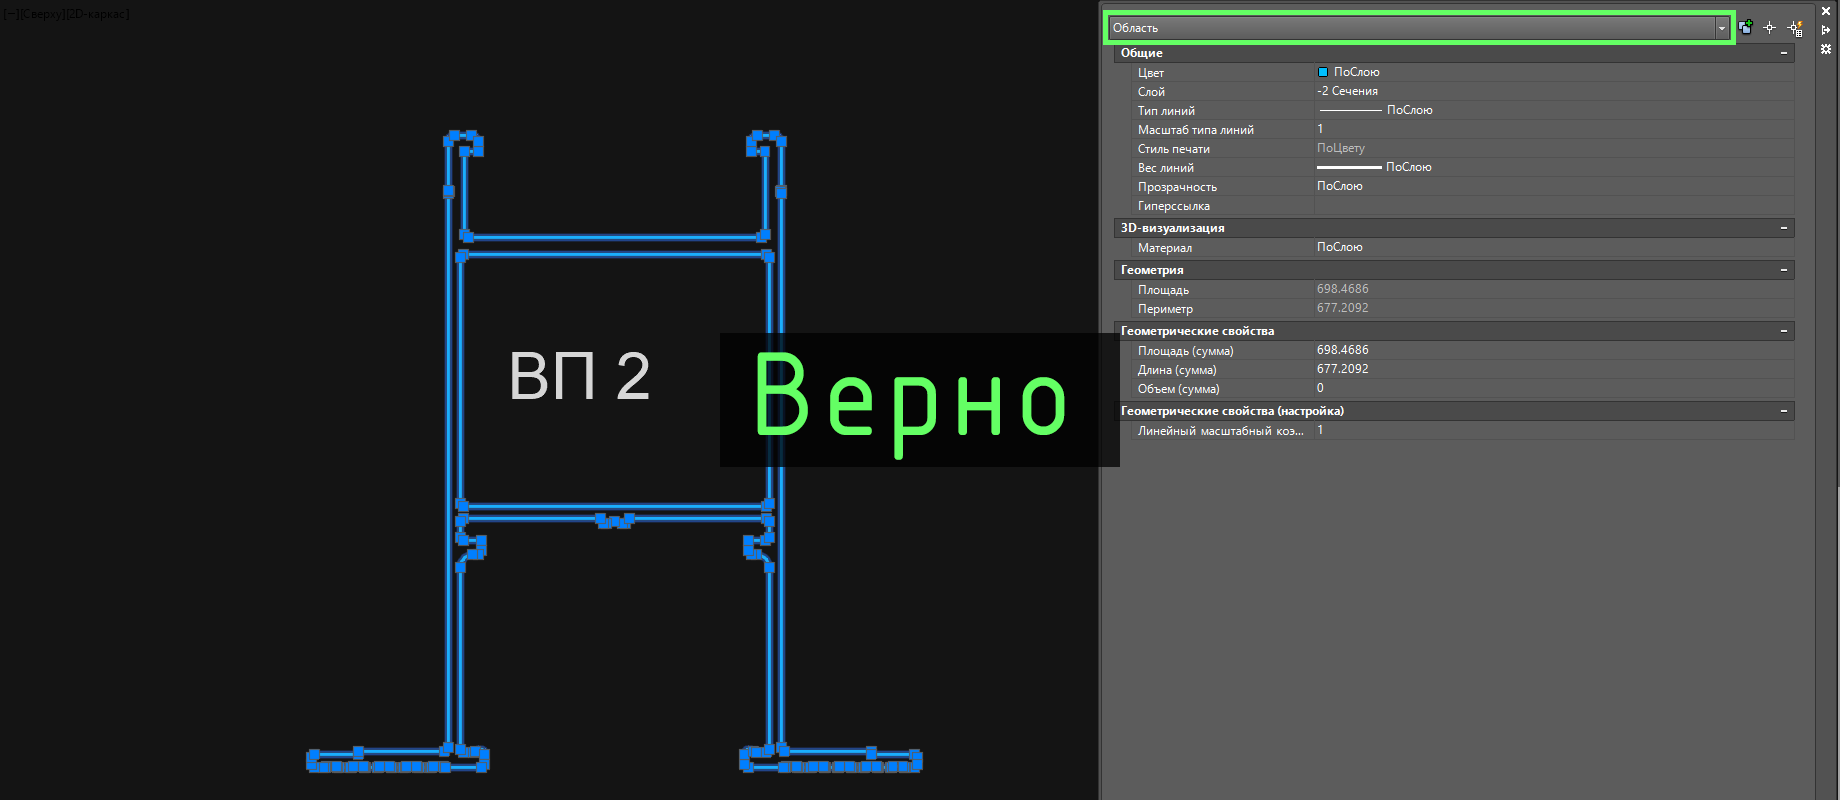Click the Материал ПоСлою value
This screenshot has height=800, width=1840.
click(x=1339, y=247)
